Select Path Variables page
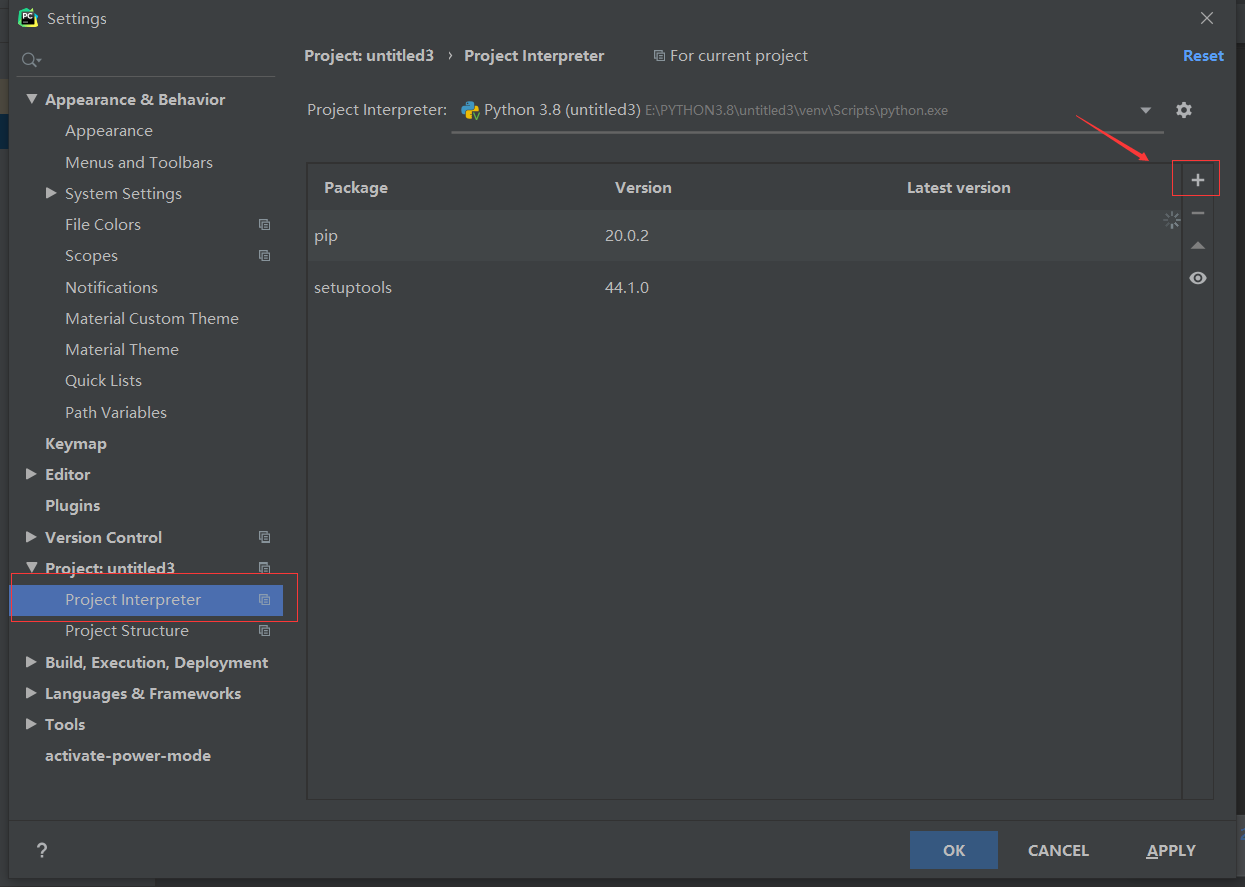Viewport: 1245px width, 887px height. click(x=116, y=412)
